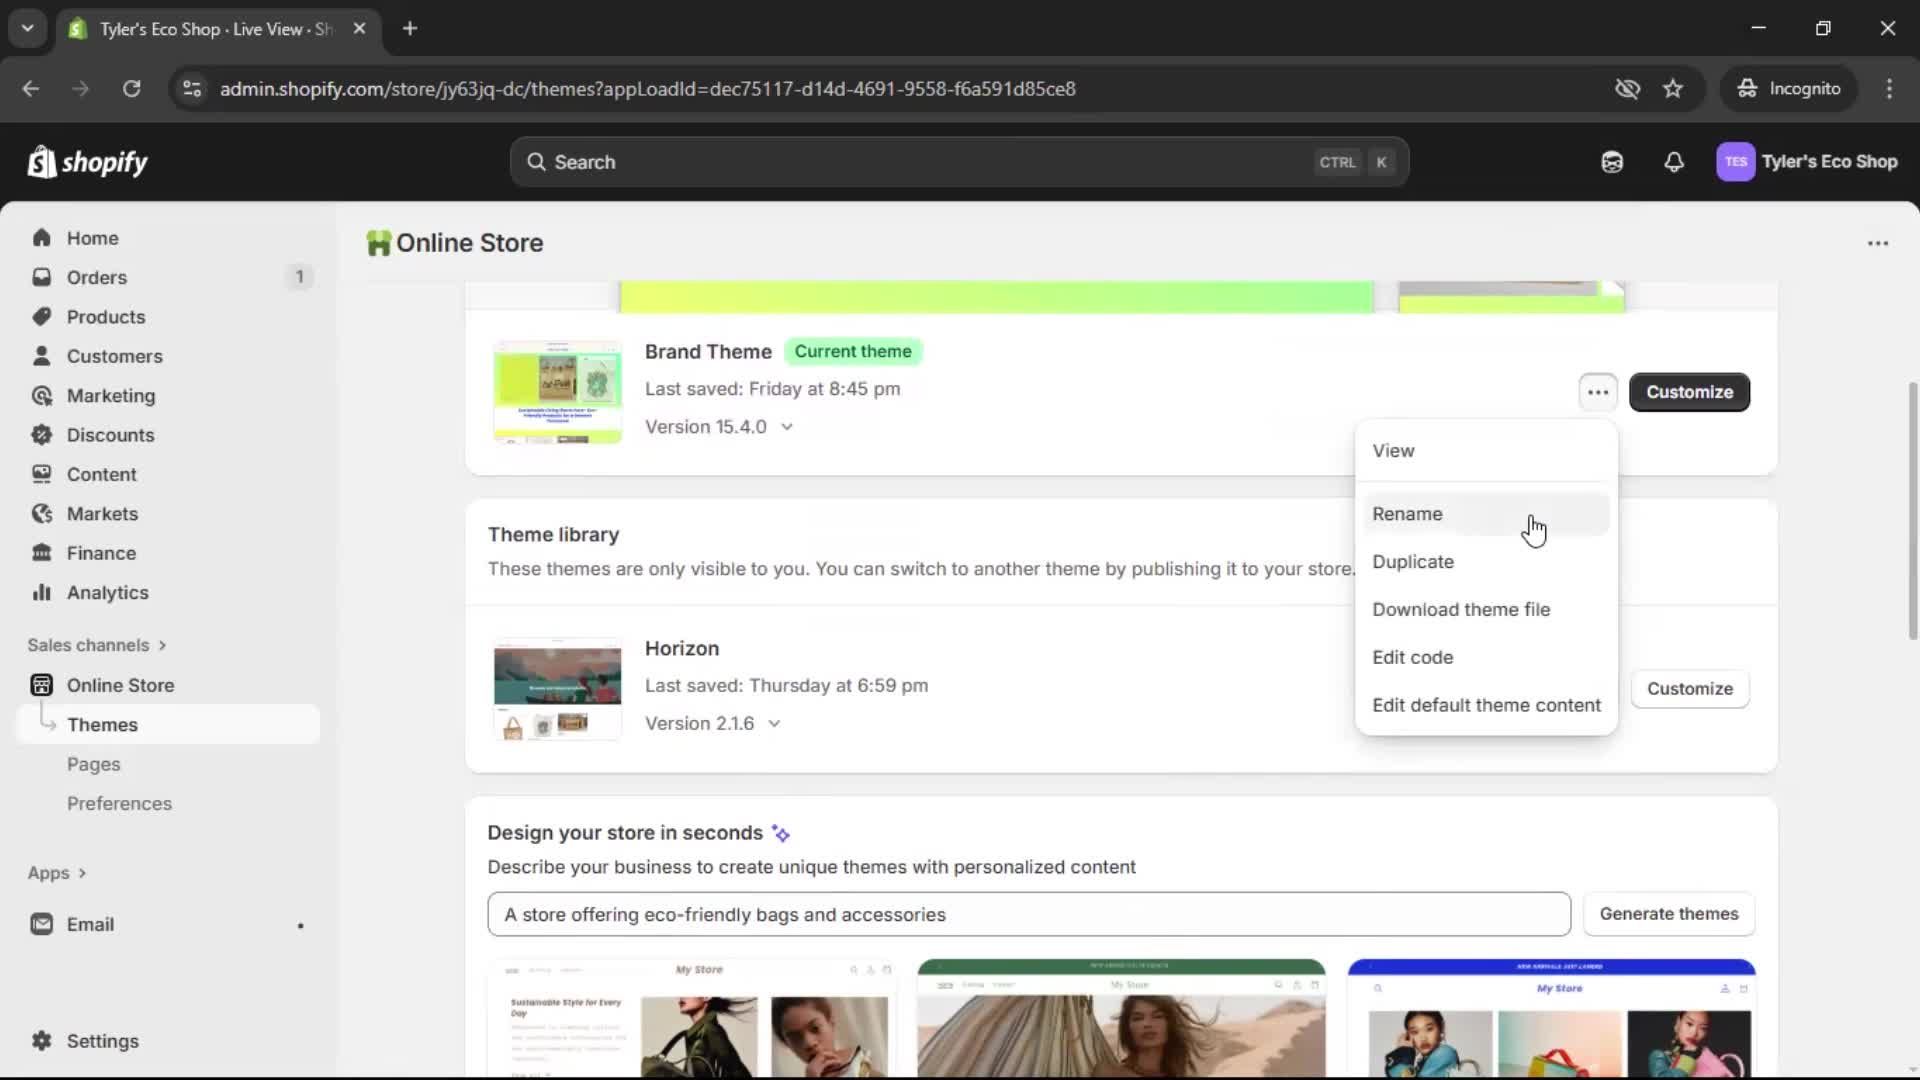Click the Settings gear icon

(x=41, y=1041)
